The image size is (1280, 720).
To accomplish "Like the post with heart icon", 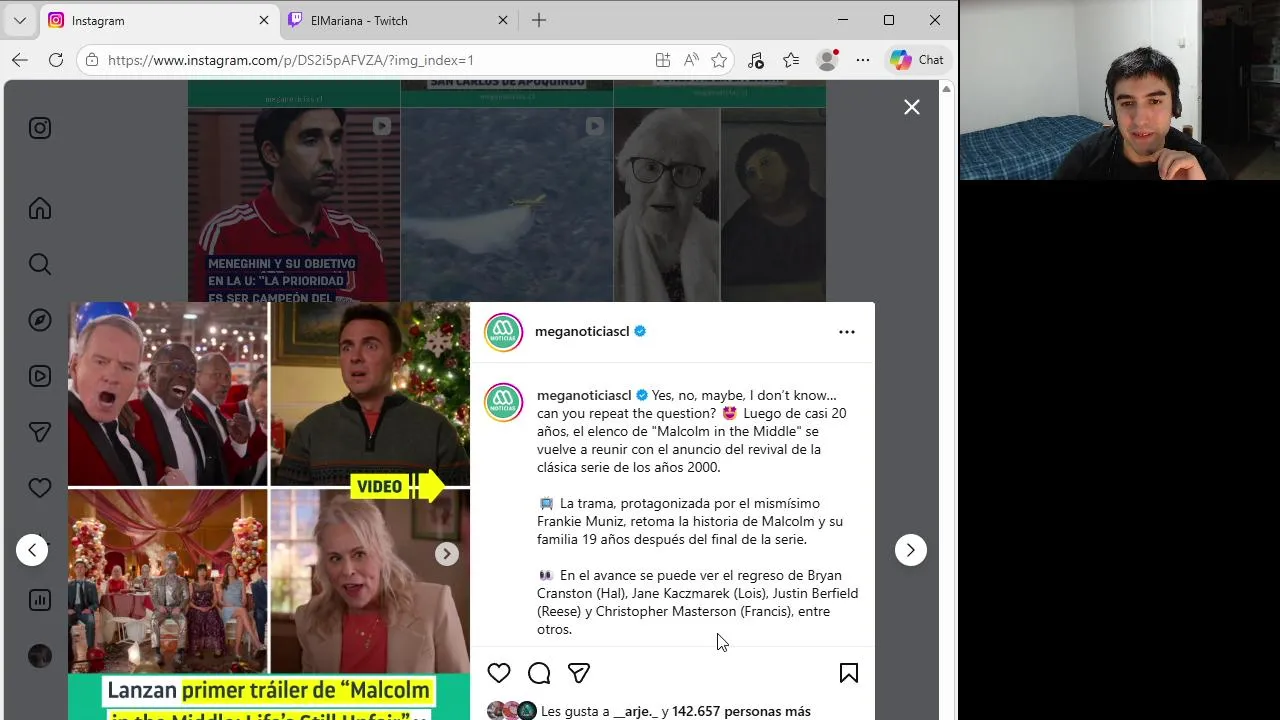I will (x=499, y=673).
